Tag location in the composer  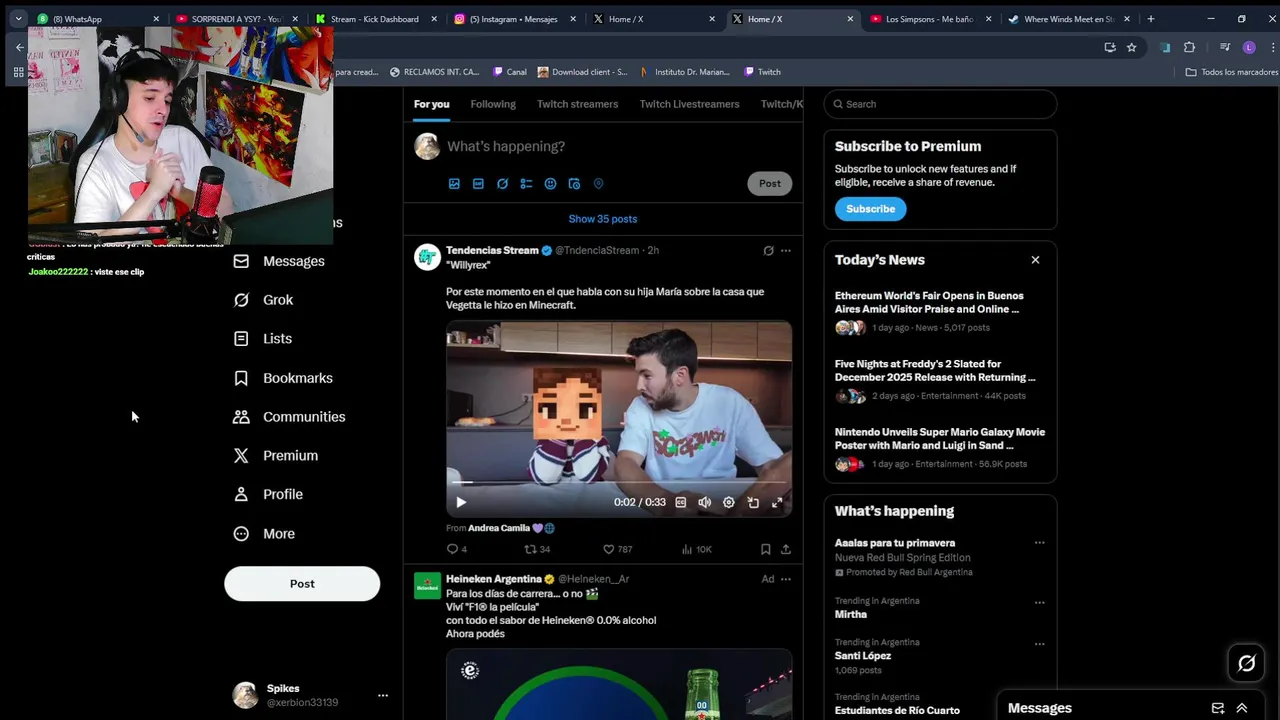[x=598, y=184]
